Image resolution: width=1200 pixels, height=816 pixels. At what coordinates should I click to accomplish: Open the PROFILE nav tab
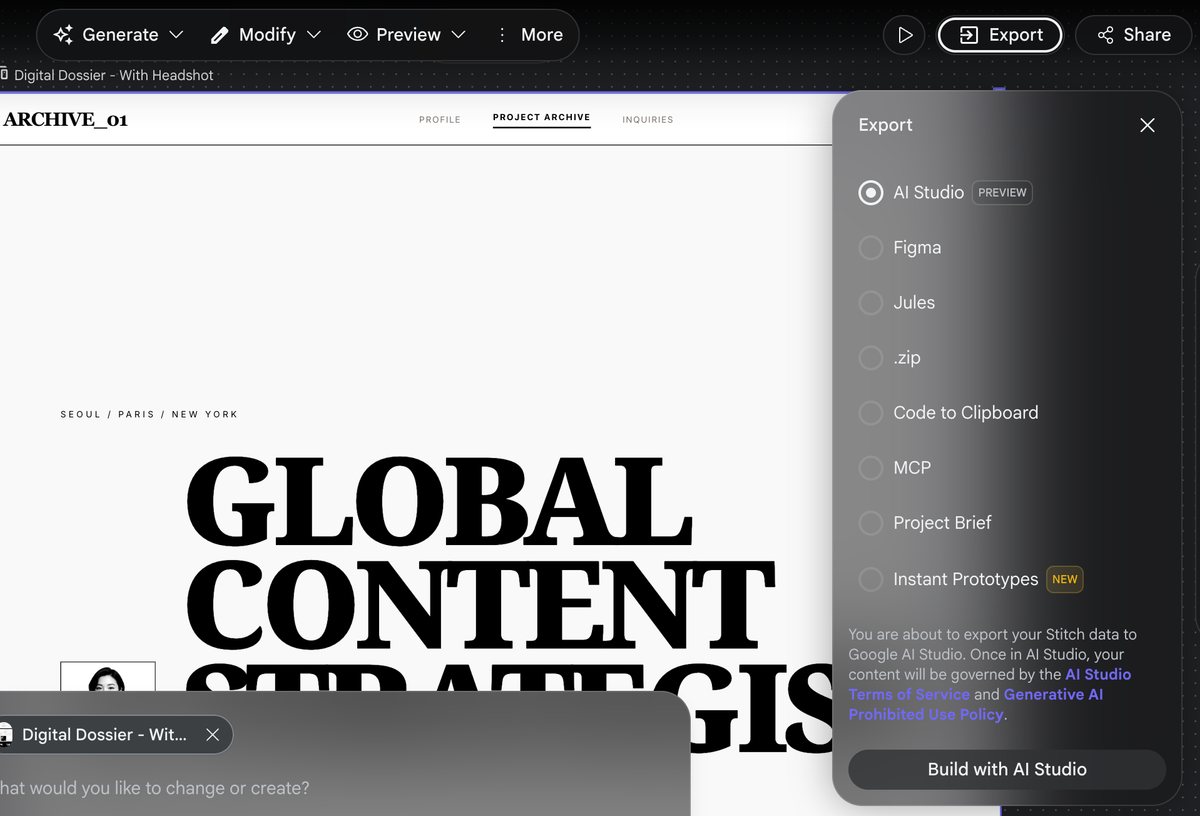(x=440, y=120)
